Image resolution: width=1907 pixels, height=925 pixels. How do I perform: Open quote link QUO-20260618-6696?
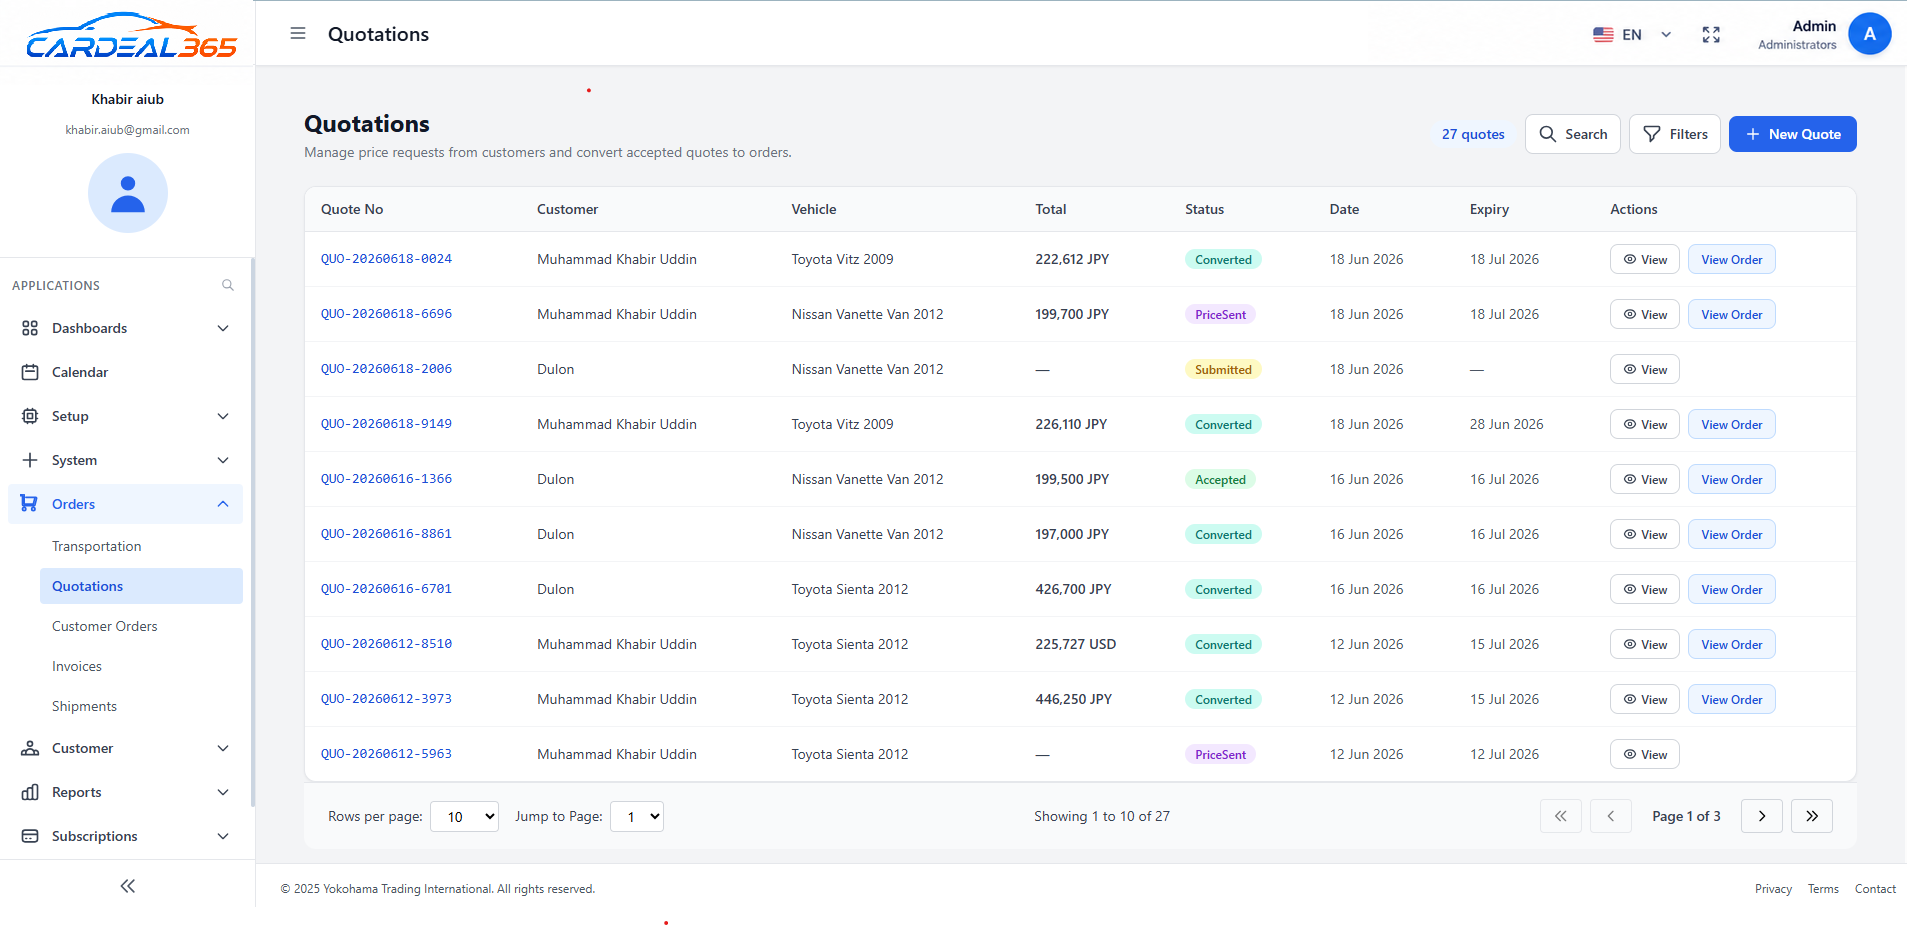[x=386, y=314]
